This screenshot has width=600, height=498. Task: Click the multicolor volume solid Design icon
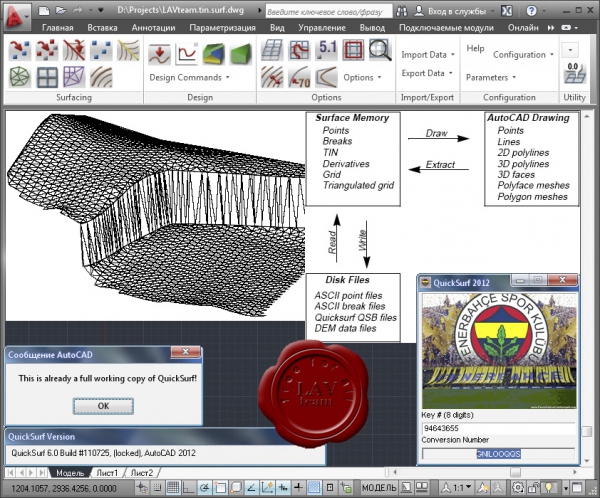[214, 53]
